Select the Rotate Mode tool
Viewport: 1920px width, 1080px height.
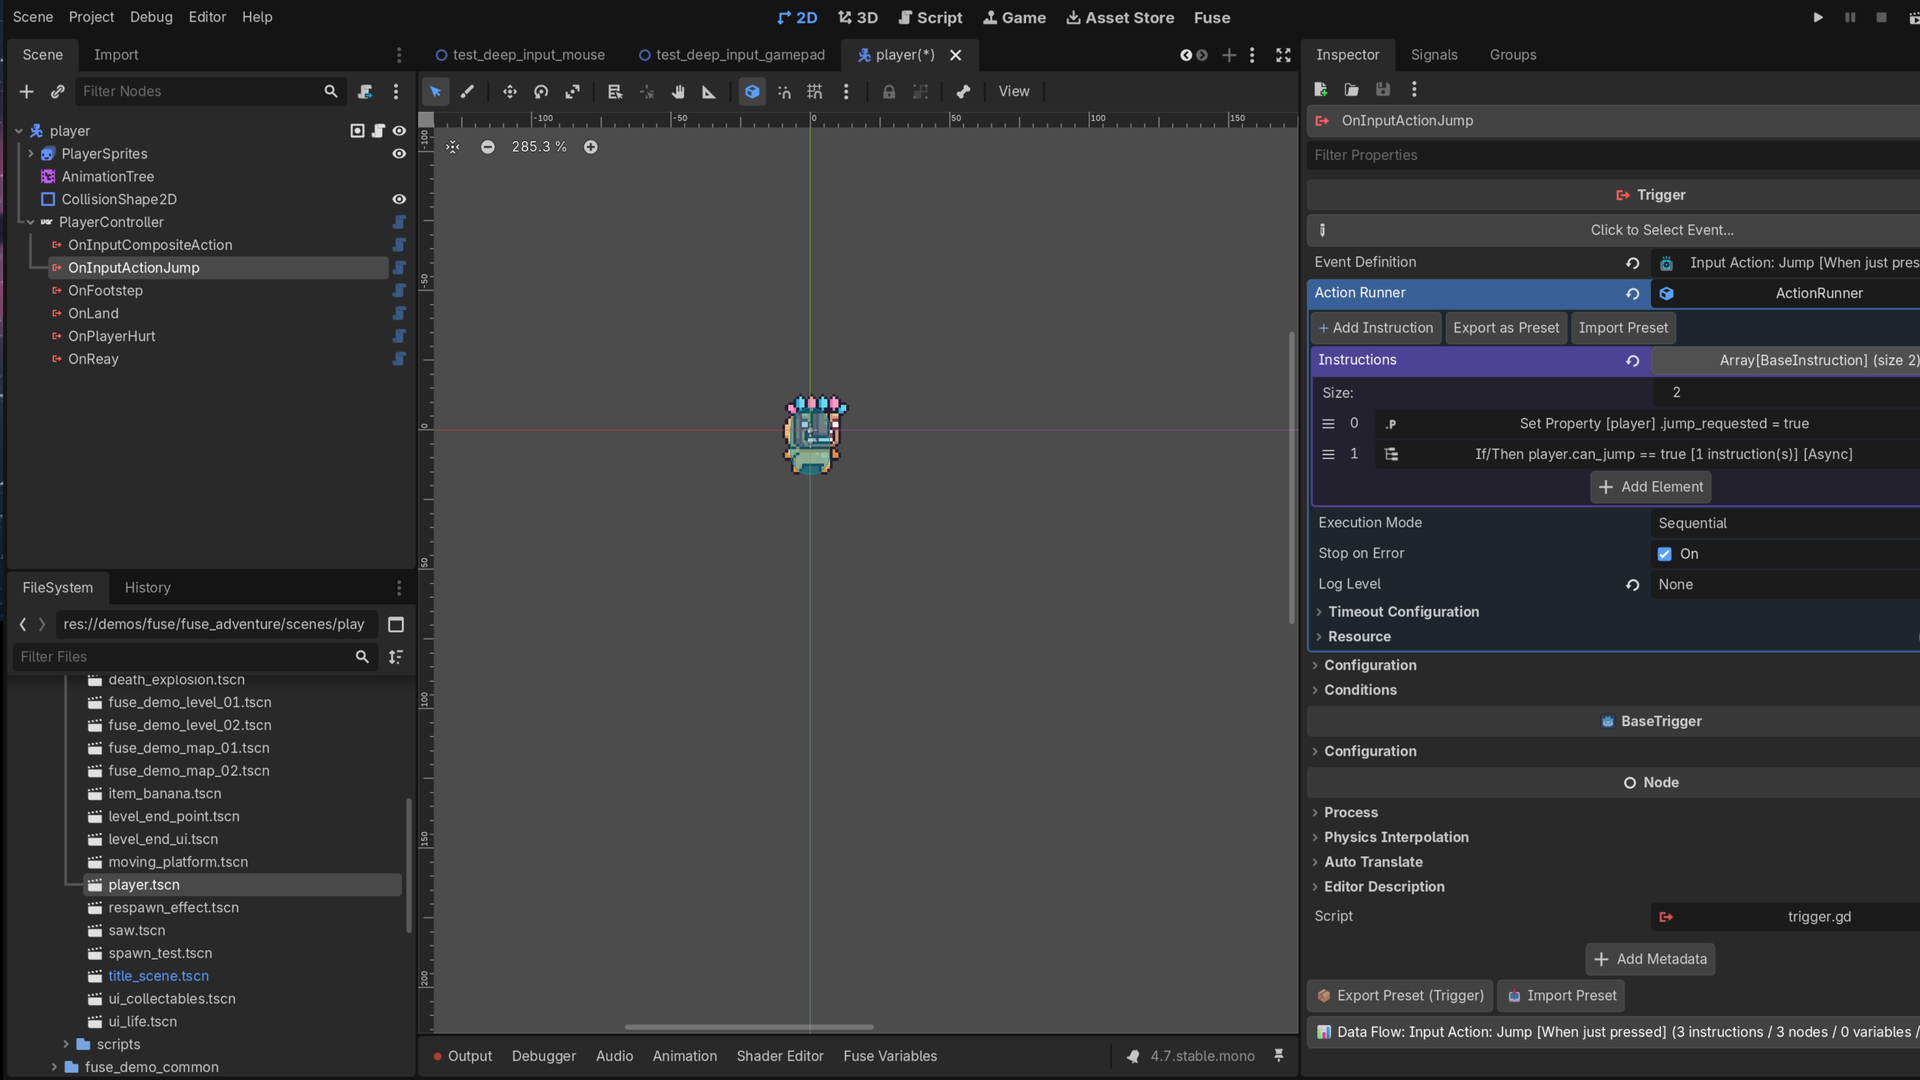coord(541,92)
